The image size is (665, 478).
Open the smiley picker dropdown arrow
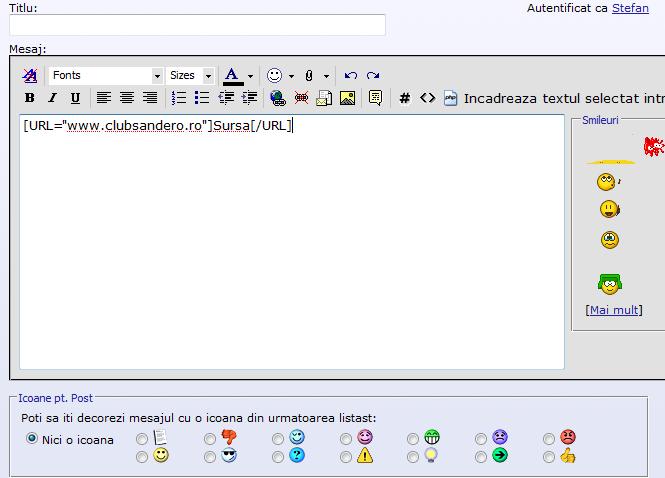291,76
